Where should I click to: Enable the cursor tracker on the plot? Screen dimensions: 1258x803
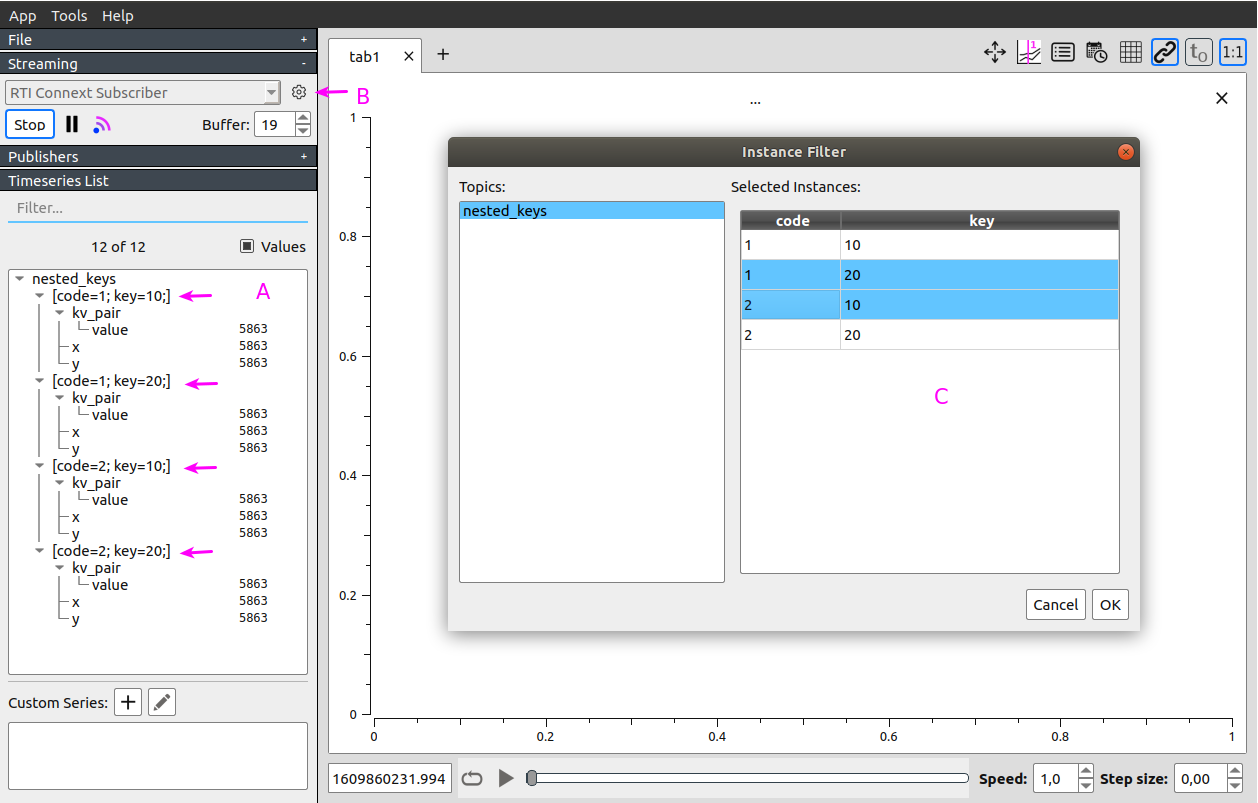coord(1028,51)
